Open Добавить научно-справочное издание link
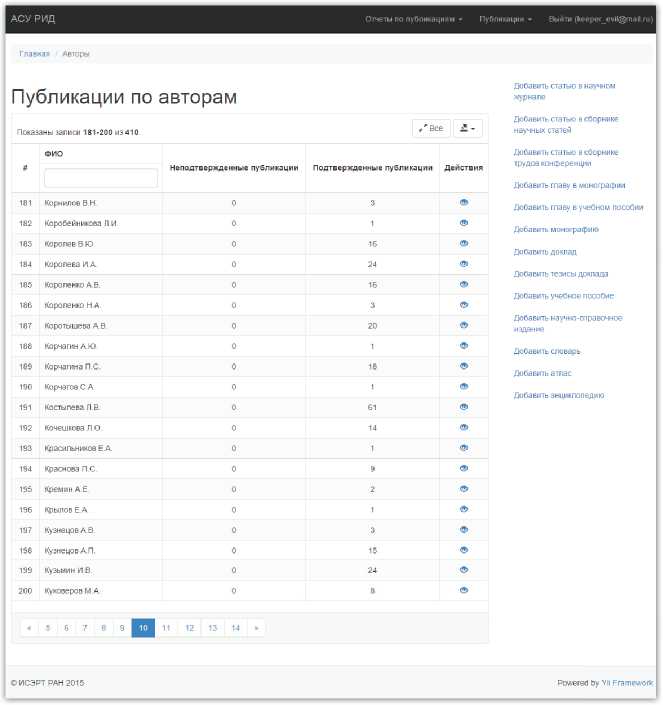This screenshot has width=663, height=705. tap(568, 323)
